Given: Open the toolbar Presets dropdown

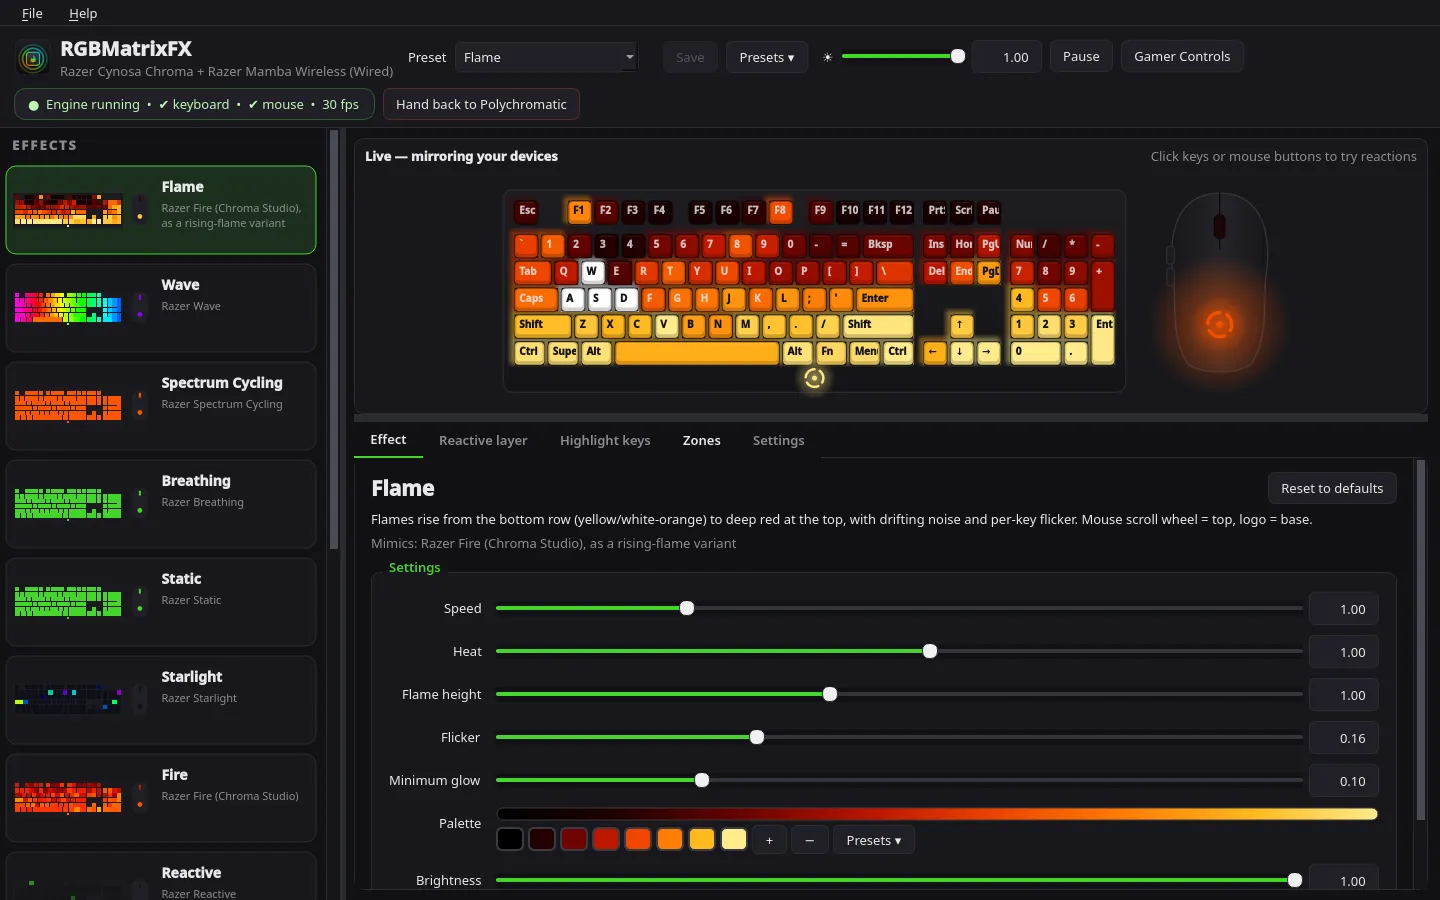Looking at the screenshot, I should pos(767,57).
